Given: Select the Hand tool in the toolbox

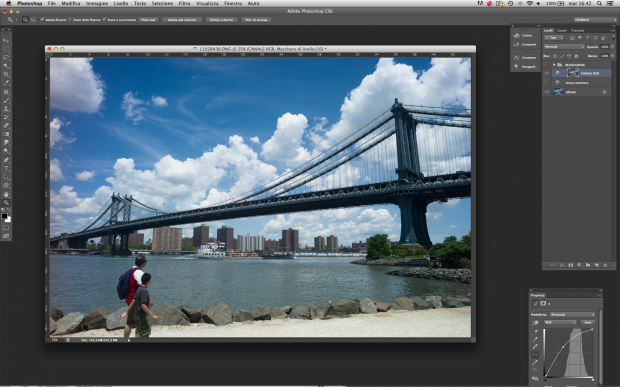Looking at the screenshot, I should coord(6,194).
